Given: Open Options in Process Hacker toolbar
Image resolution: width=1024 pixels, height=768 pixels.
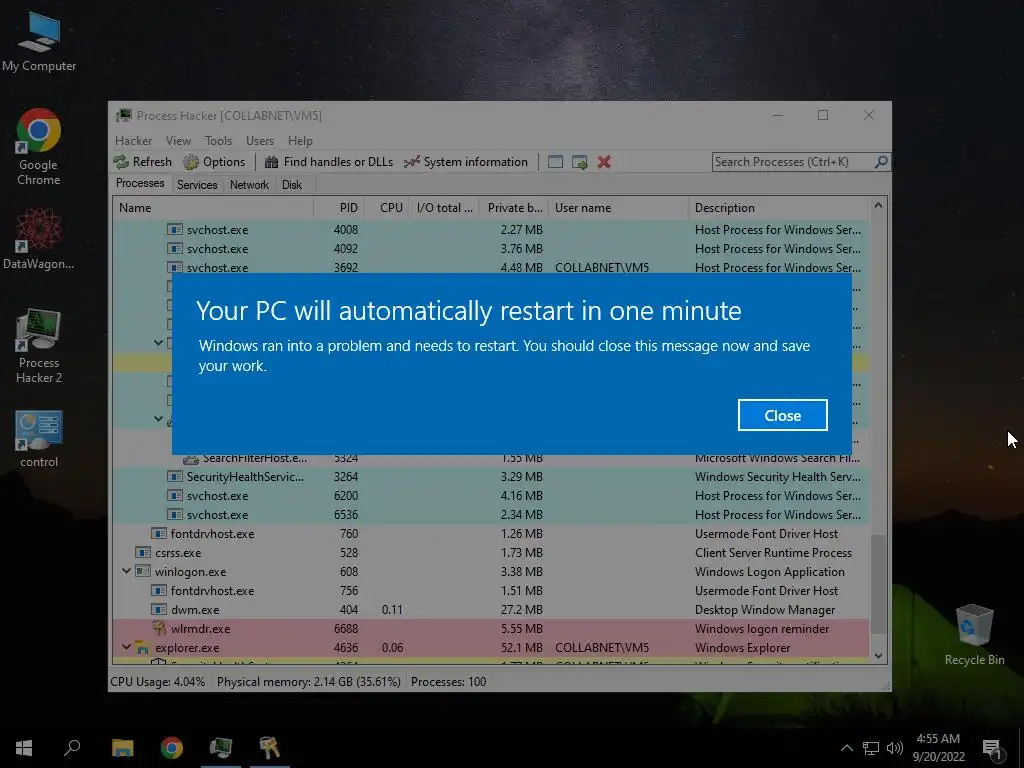Looking at the screenshot, I should coord(214,162).
